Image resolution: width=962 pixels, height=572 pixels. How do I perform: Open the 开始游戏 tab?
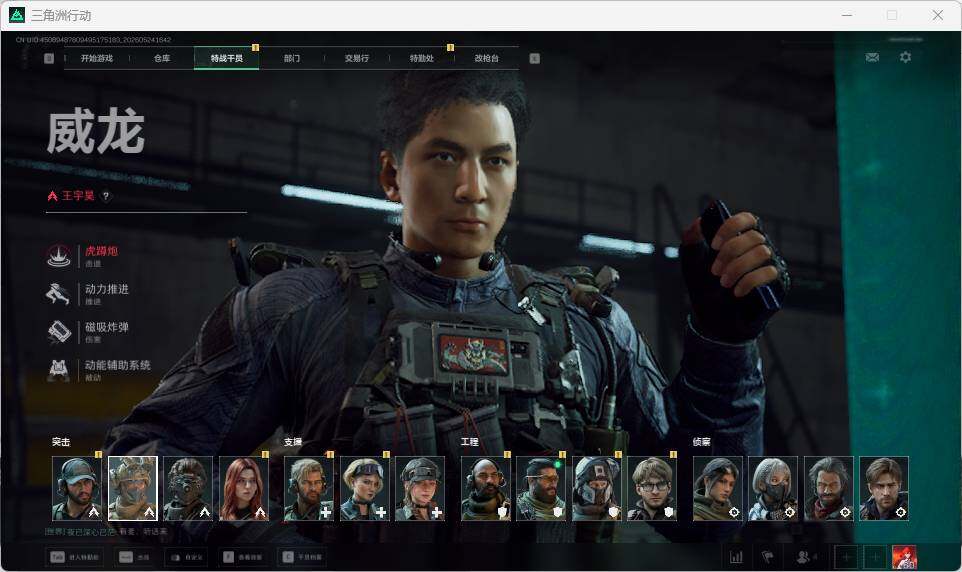click(x=97, y=58)
